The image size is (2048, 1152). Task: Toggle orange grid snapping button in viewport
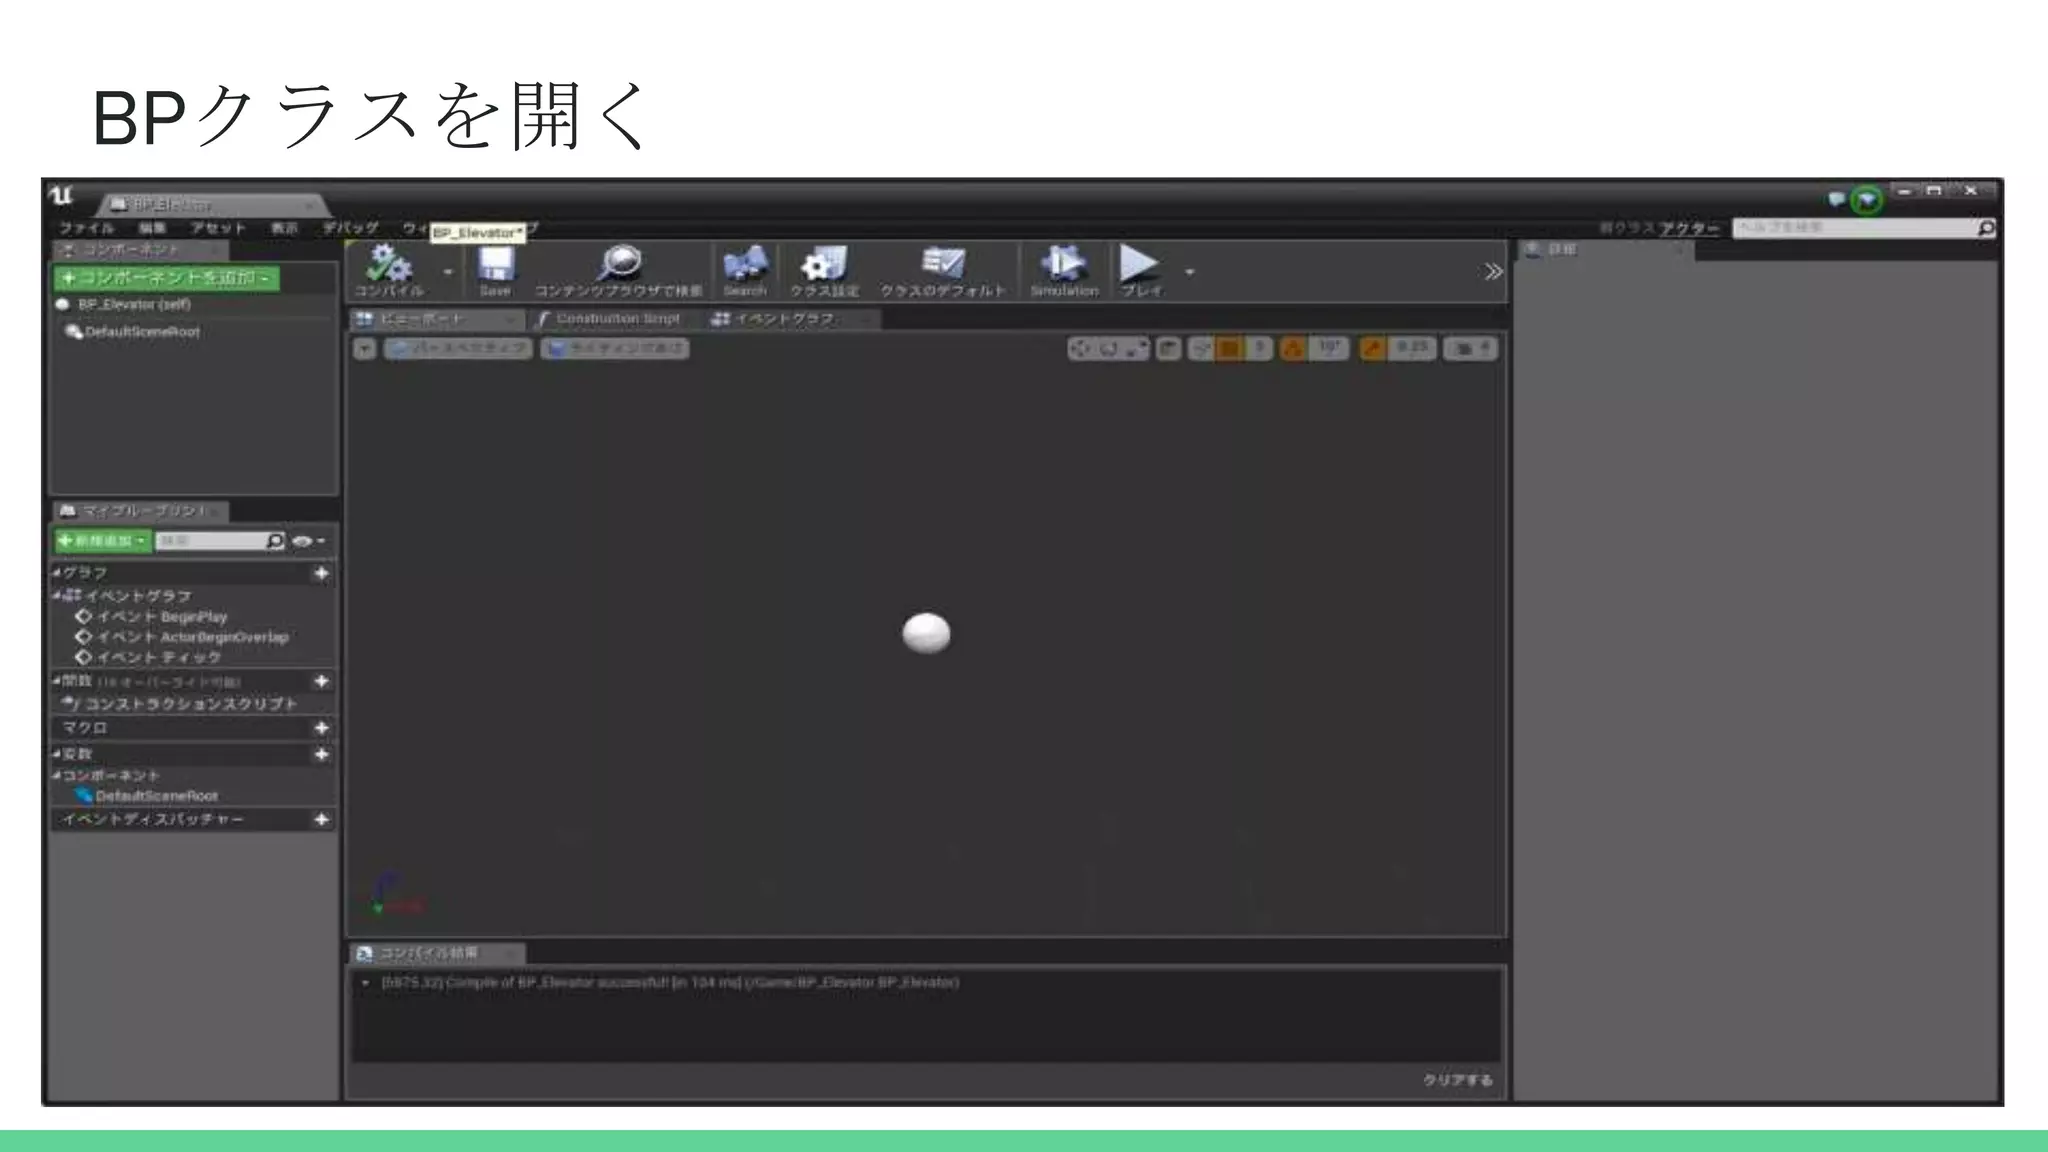coord(1228,348)
